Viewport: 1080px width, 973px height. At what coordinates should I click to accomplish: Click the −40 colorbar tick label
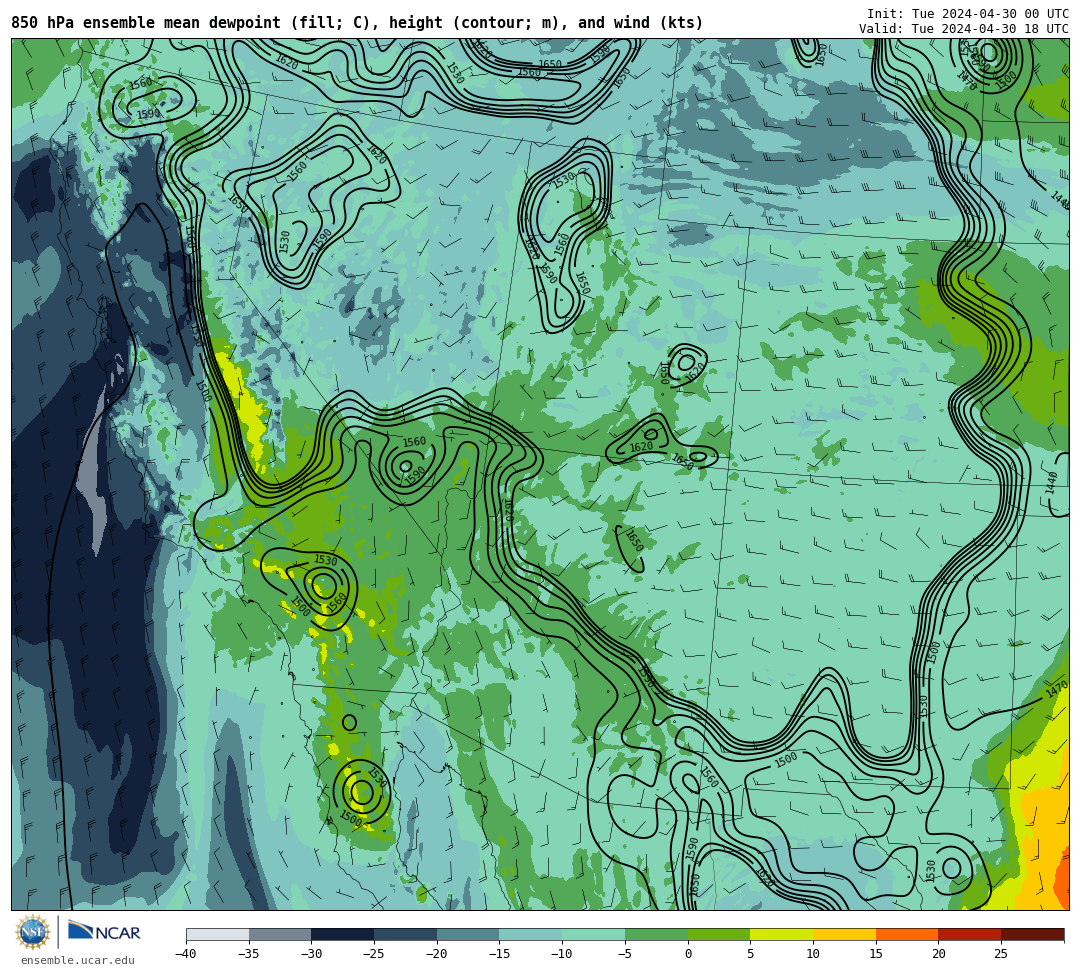click(x=185, y=954)
